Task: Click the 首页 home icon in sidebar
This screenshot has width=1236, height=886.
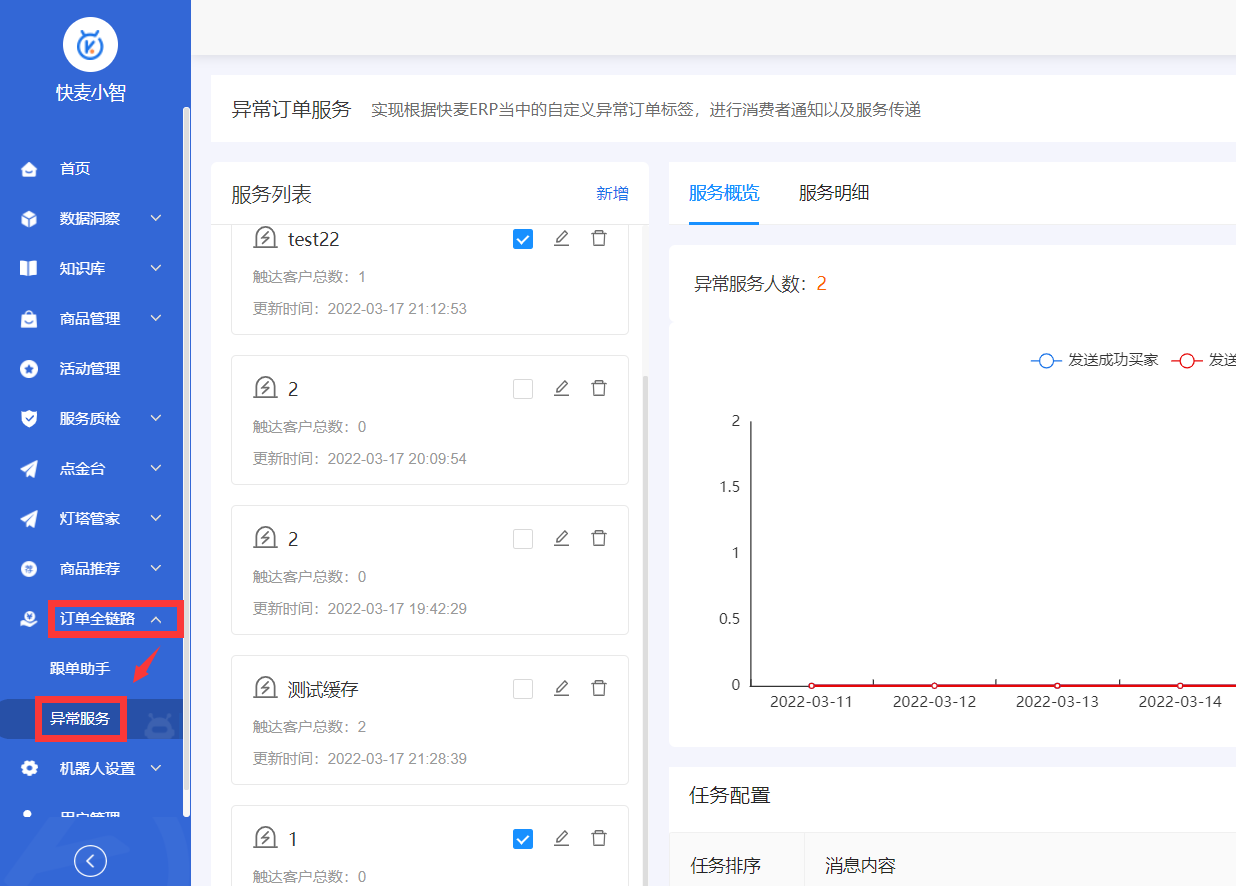Action: 29,169
